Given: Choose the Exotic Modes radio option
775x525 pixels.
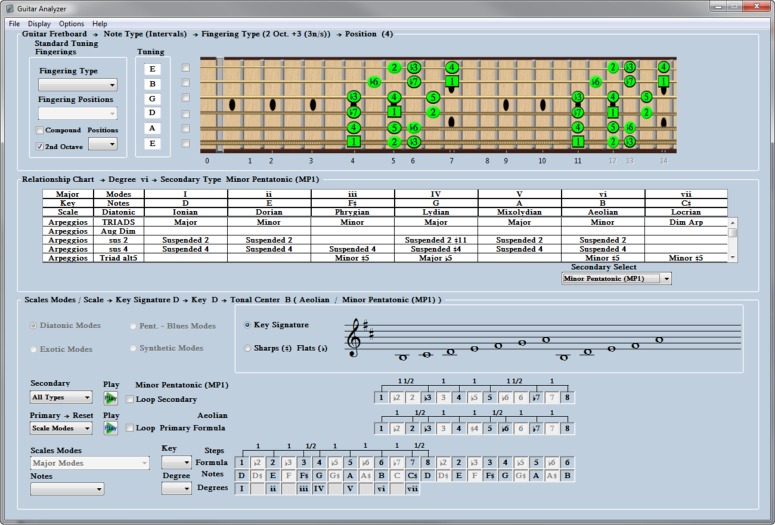Looking at the screenshot, I should pyautogui.click(x=33, y=349).
